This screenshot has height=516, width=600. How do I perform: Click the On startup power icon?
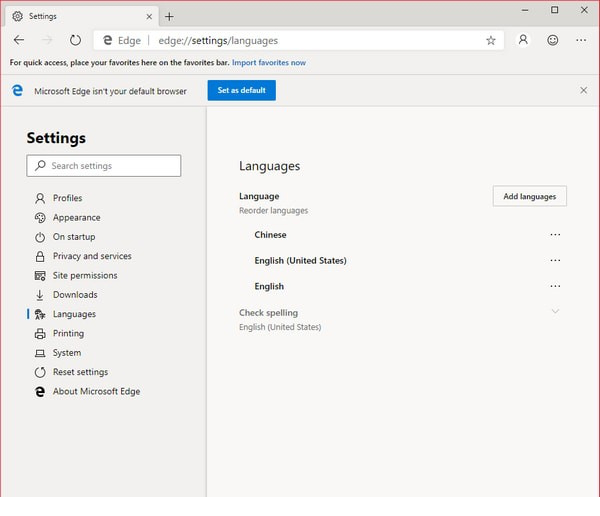point(40,237)
